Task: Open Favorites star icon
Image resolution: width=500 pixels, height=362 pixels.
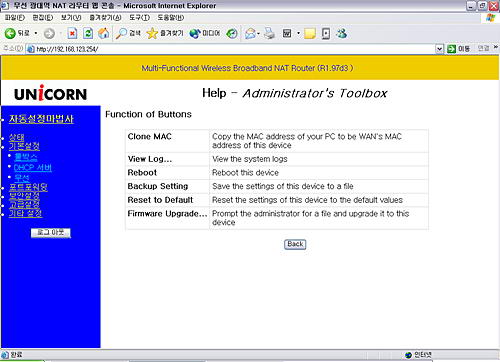Action: point(152,33)
